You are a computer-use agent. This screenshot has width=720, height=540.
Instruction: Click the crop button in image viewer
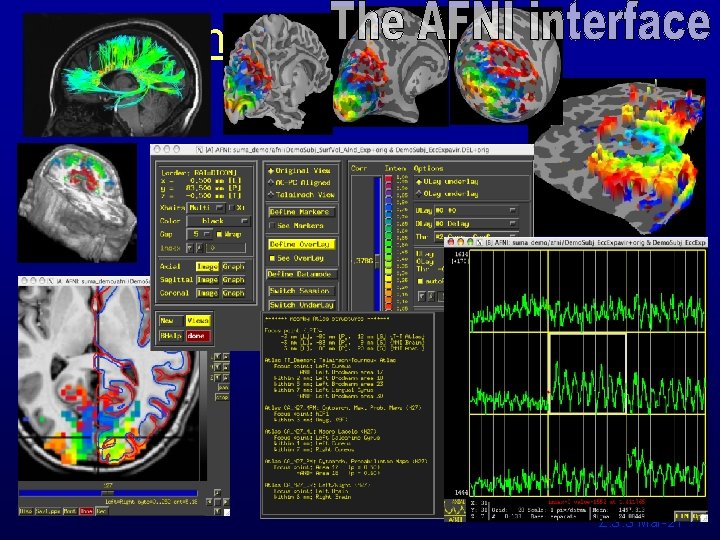(x=222, y=397)
